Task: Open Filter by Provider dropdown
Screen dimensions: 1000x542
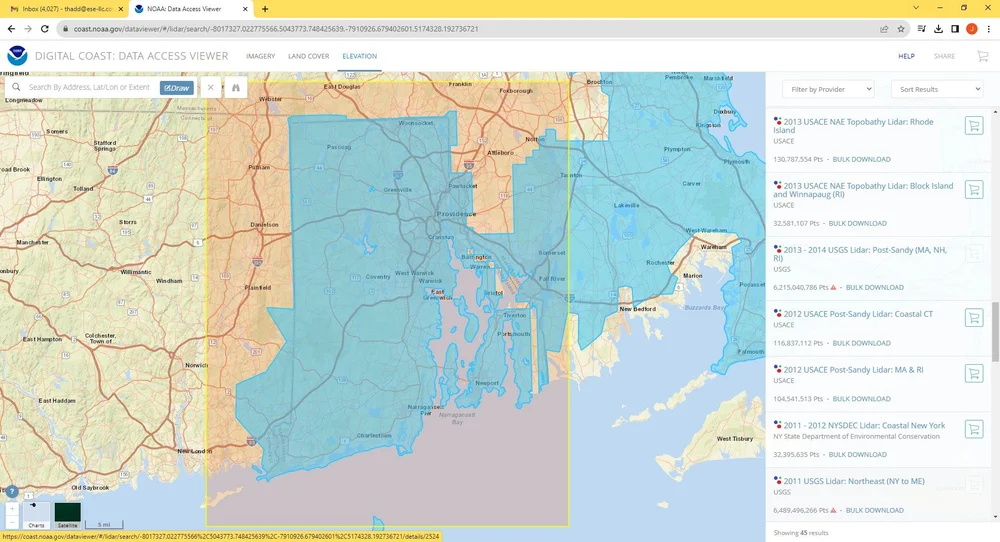Action: (828, 89)
